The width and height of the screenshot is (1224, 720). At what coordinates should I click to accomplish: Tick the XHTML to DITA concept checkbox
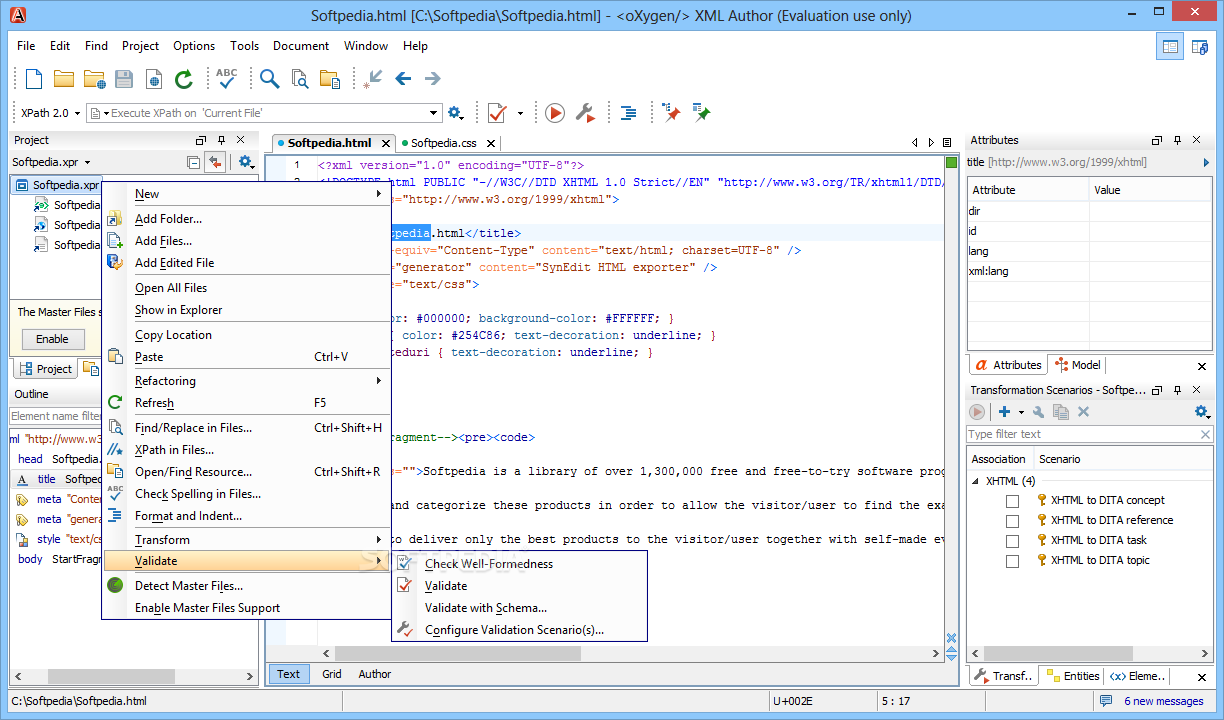tap(1013, 501)
